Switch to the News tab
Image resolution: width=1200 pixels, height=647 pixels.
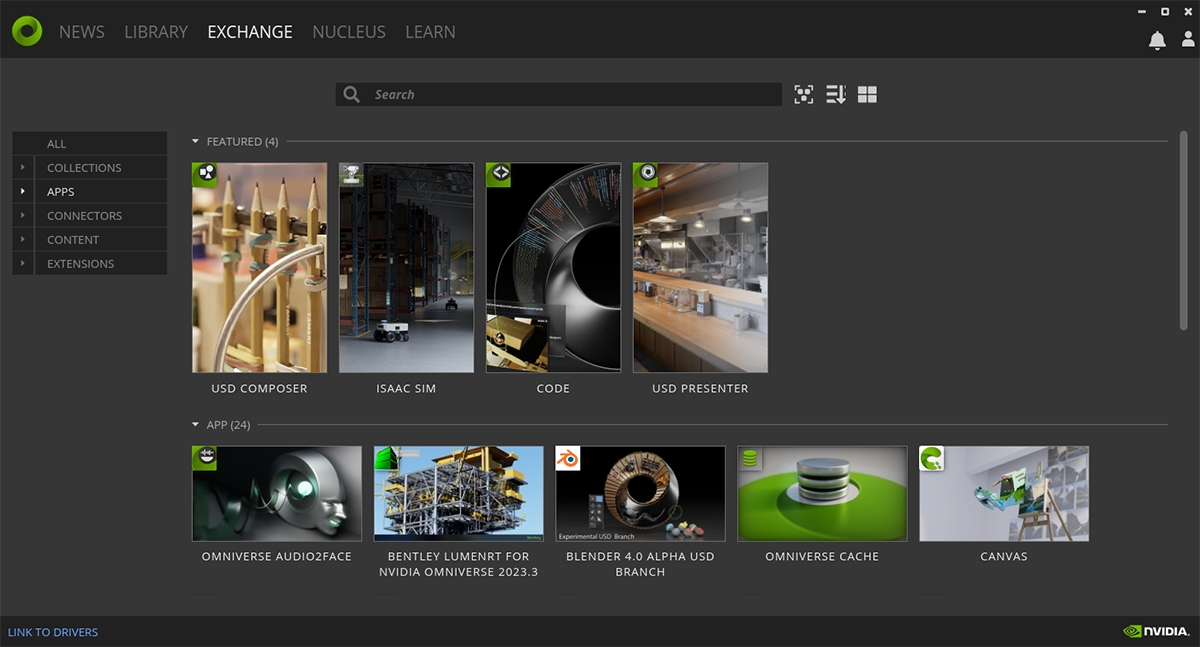[x=82, y=32]
